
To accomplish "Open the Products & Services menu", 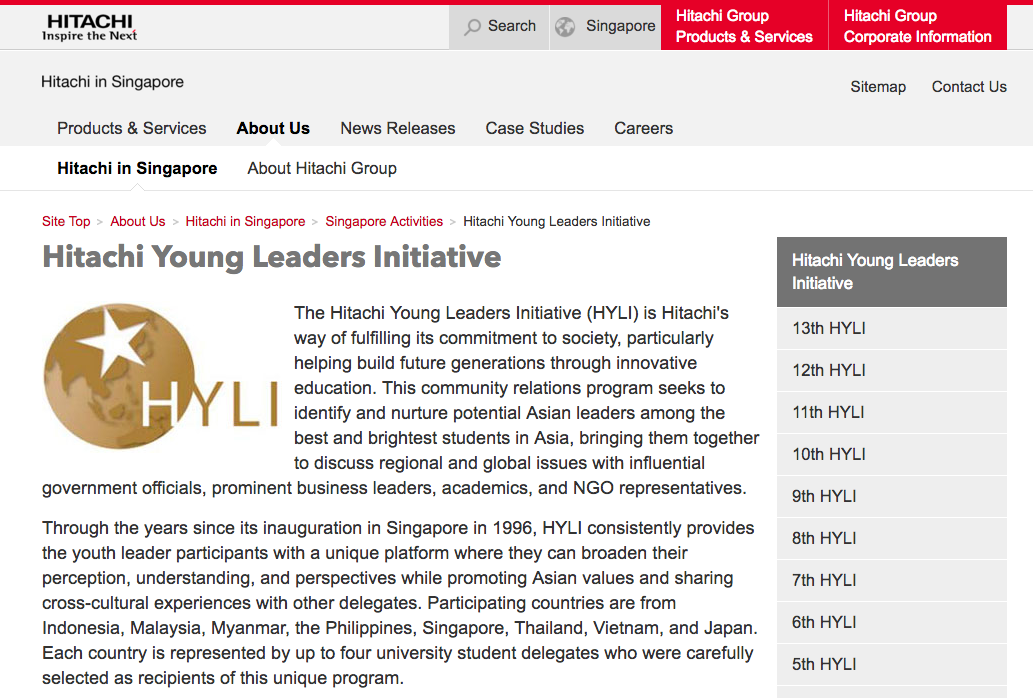I will 132,128.
